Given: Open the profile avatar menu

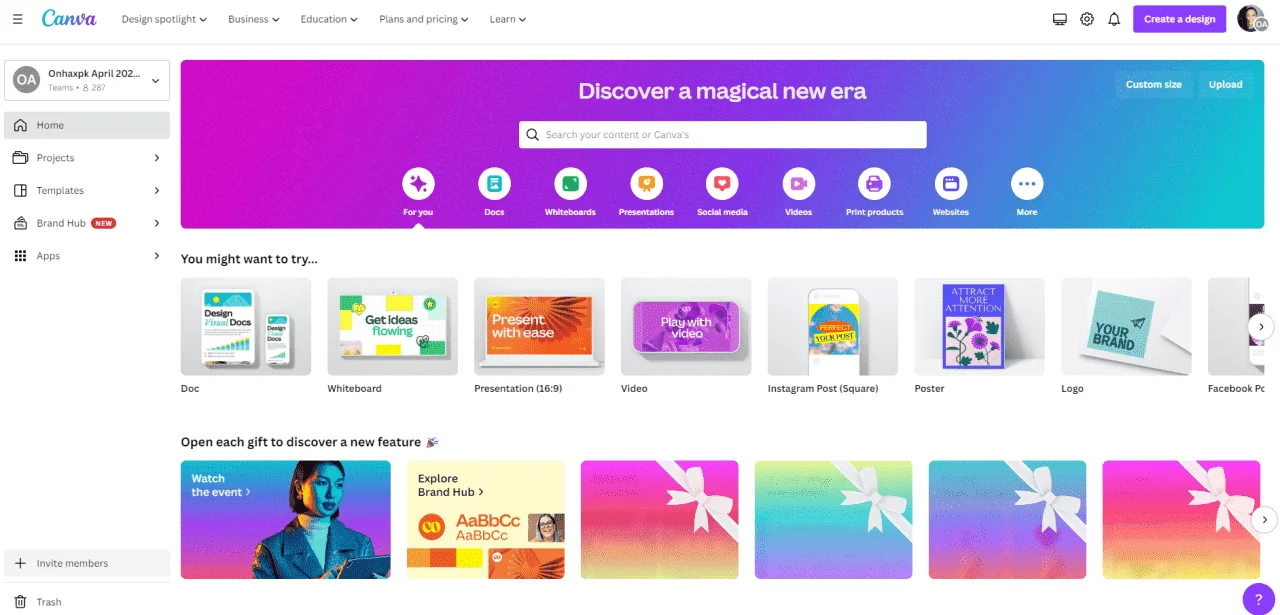Looking at the screenshot, I should pyautogui.click(x=1251, y=19).
